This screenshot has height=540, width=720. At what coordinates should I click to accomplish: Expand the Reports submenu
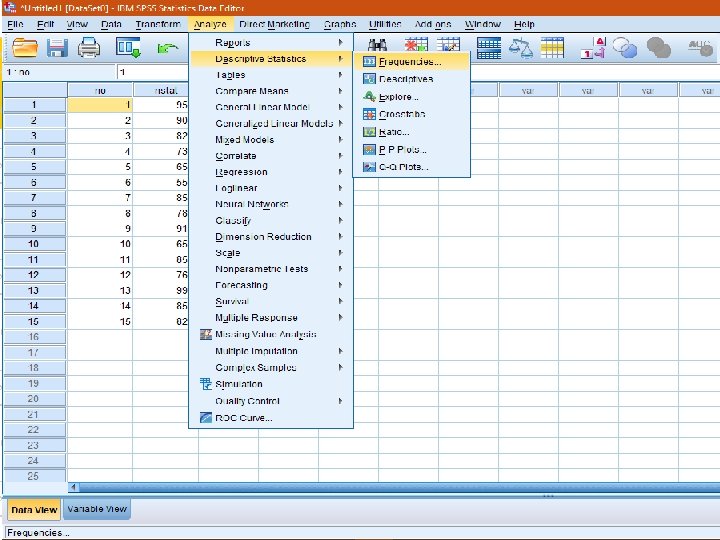tap(271, 43)
